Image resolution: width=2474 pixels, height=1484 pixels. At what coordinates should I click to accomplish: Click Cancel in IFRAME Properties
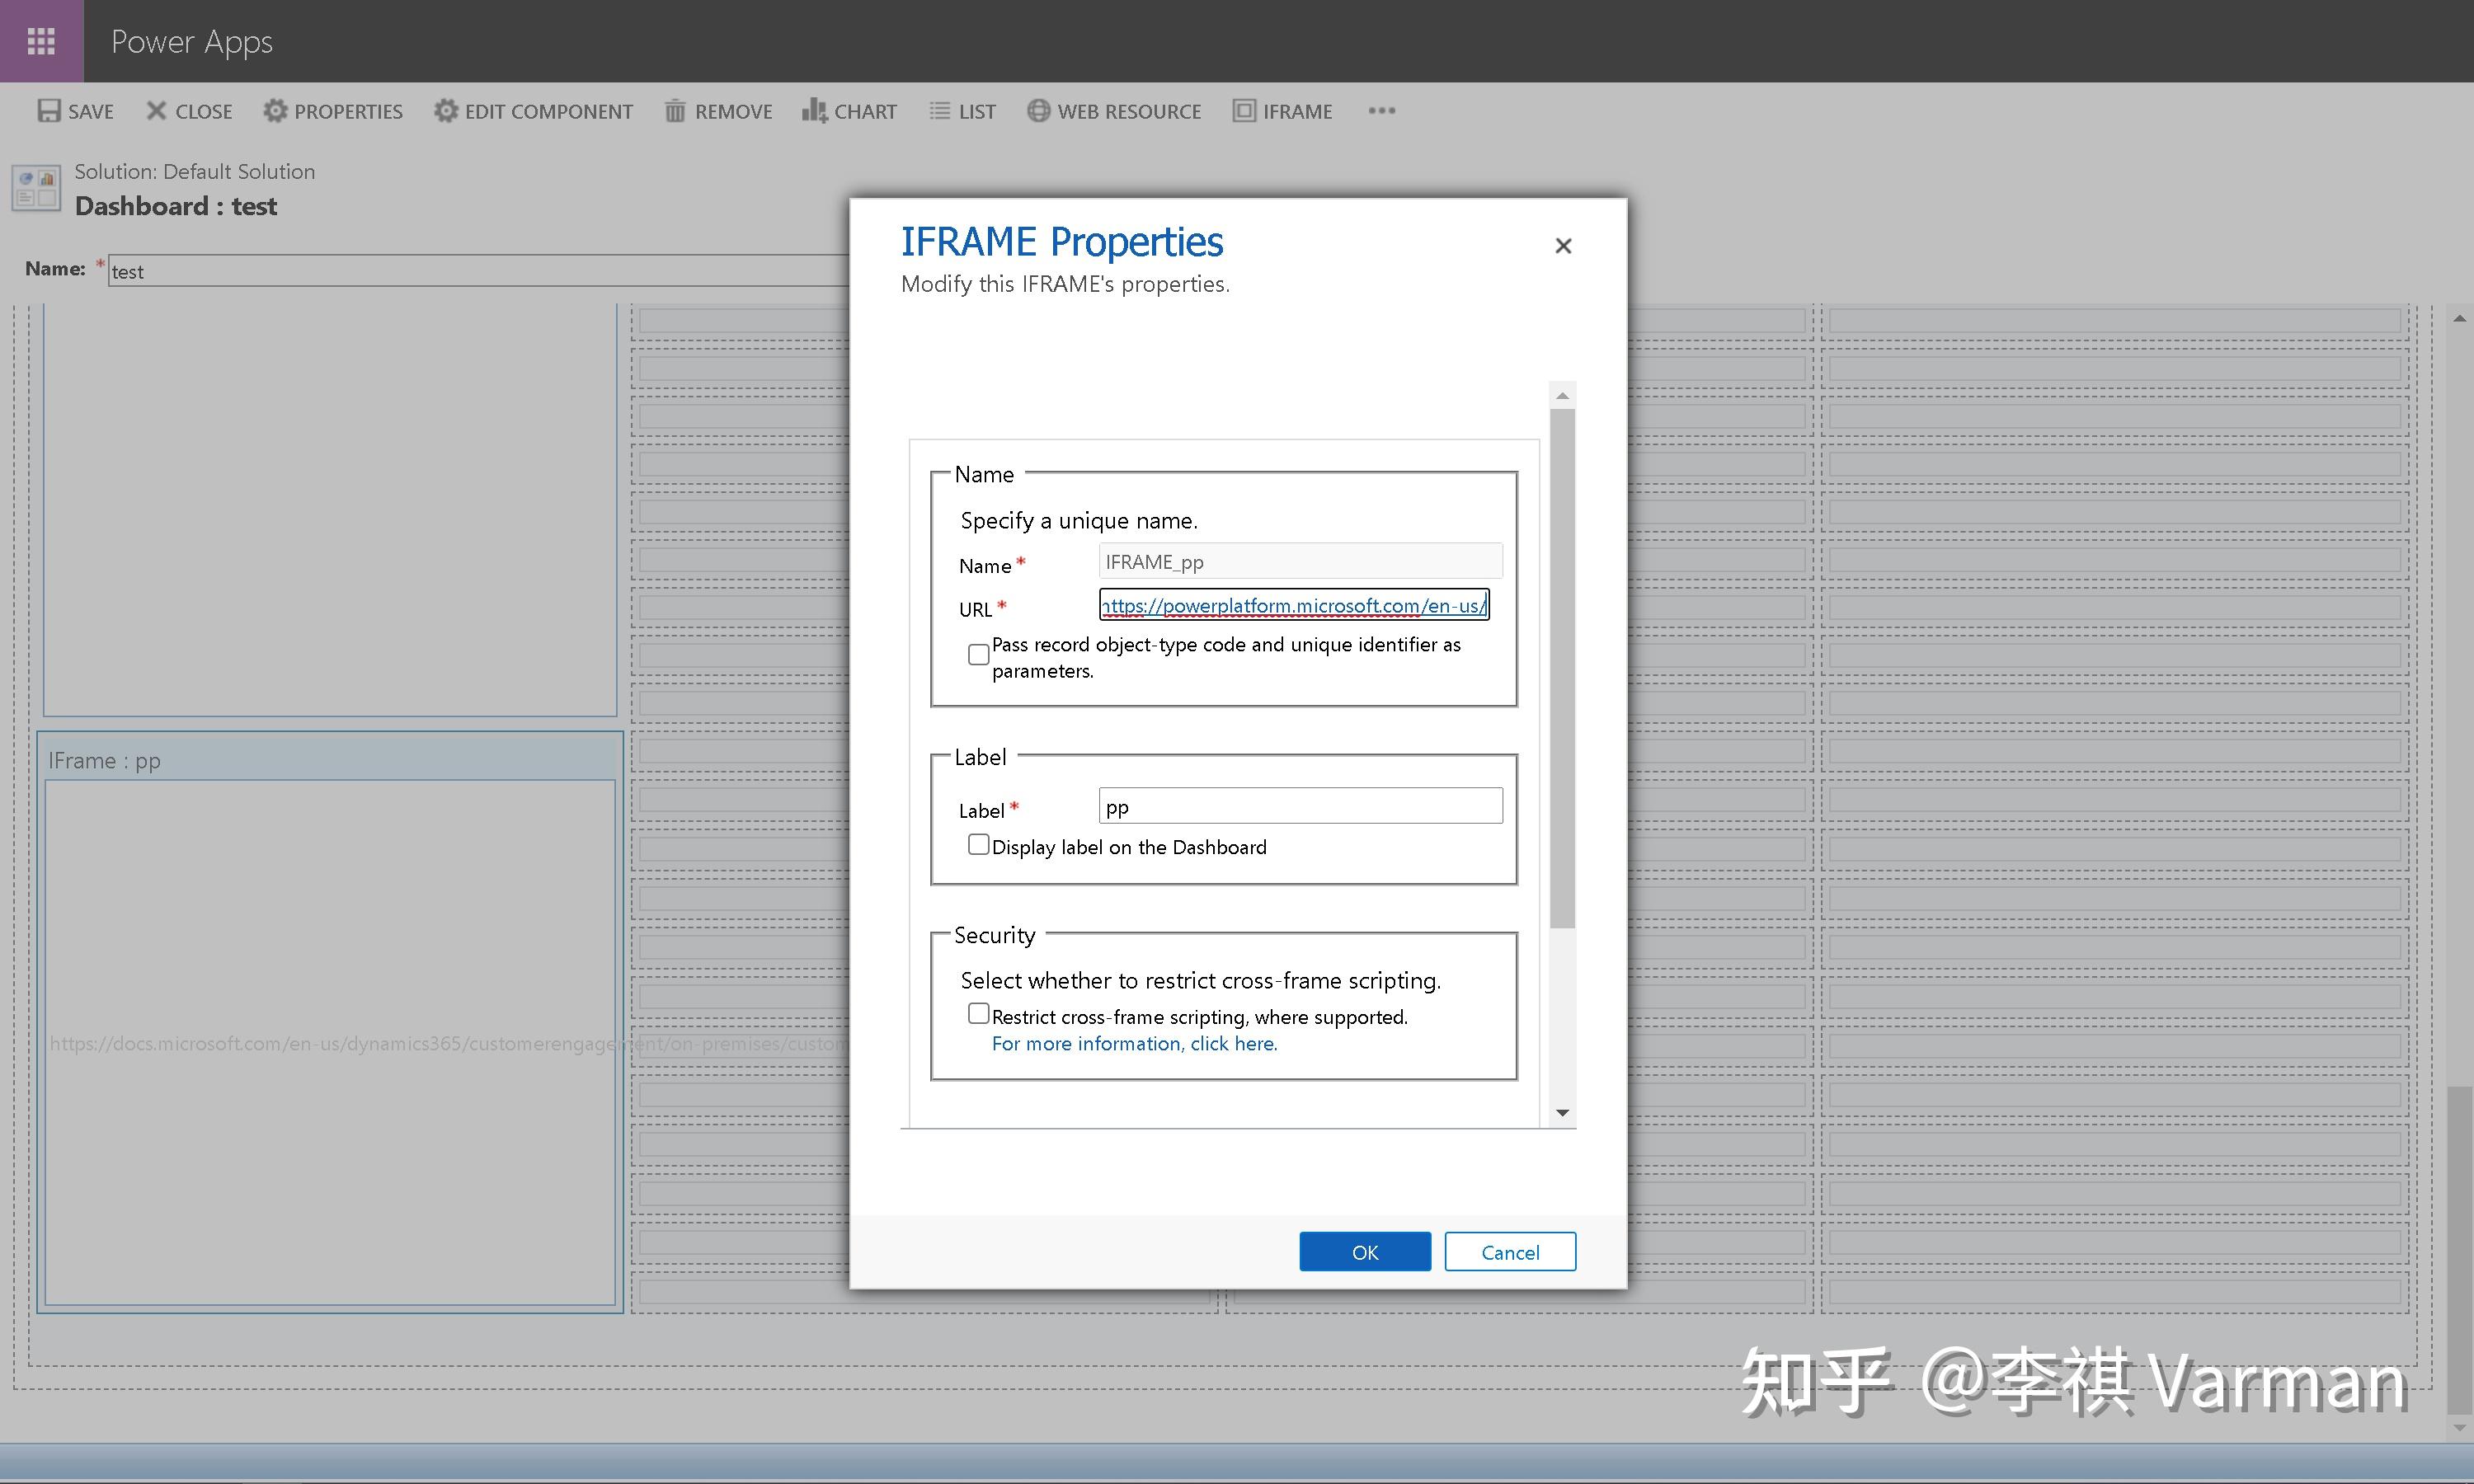click(x=1509, y=1252)
